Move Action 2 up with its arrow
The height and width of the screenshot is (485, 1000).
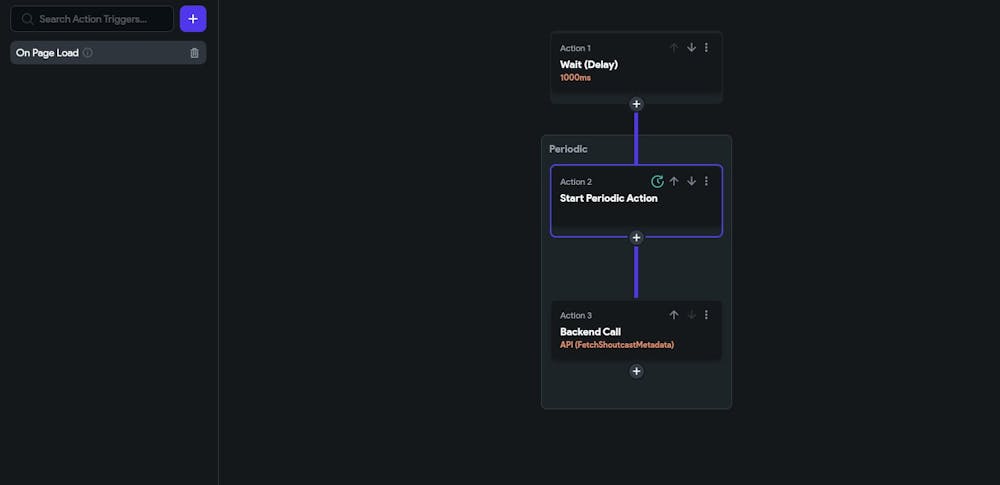(x=674, y=182)
